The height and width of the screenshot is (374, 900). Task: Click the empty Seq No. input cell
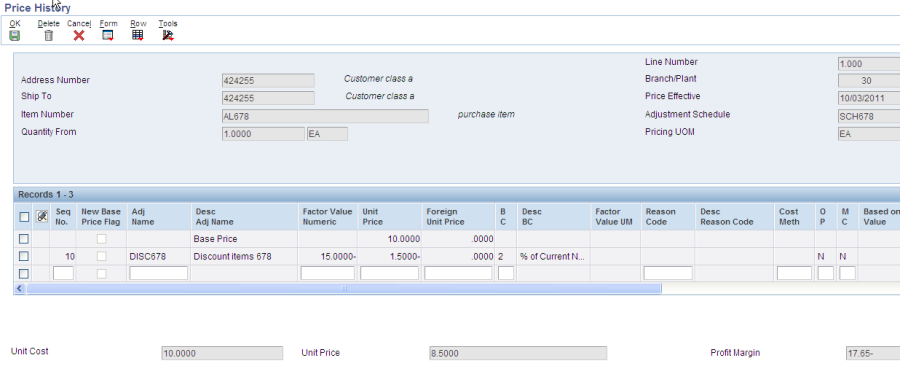click(63, 273)
